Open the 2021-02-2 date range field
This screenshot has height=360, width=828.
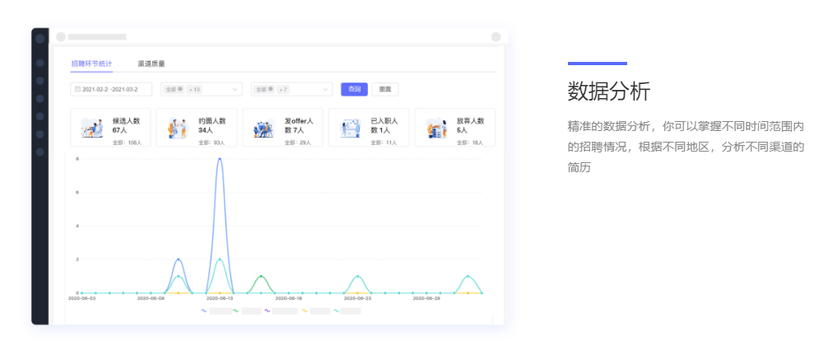(111, 89)
